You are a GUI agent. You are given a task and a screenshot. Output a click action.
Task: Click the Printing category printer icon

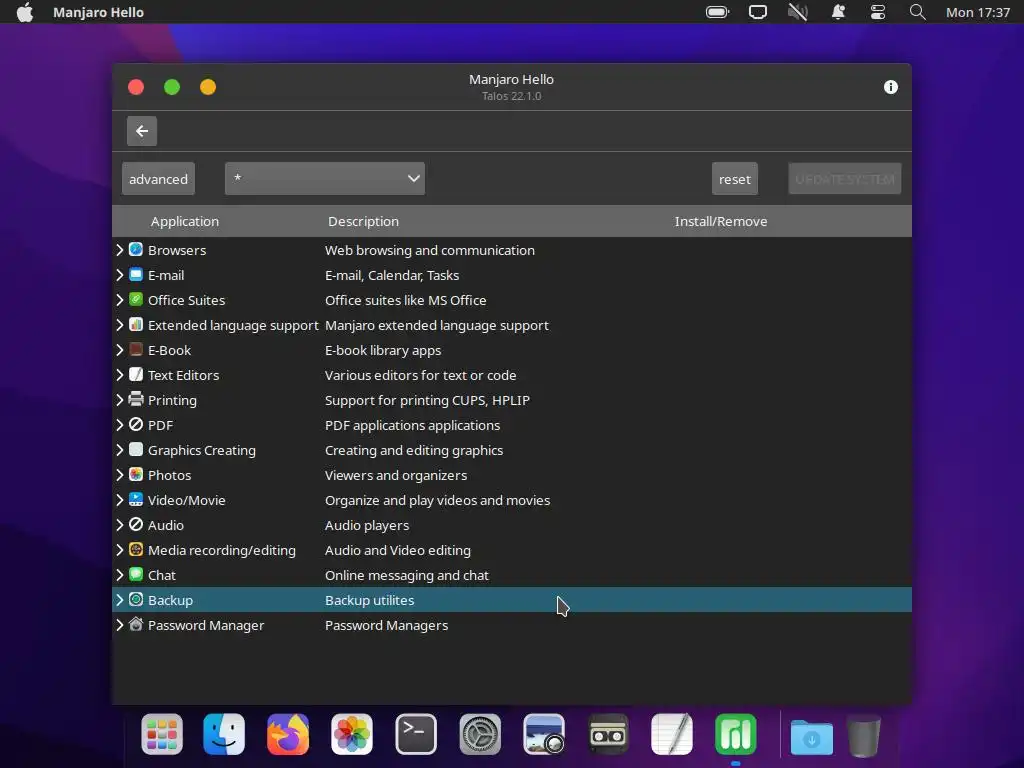(x=136, y=400)
